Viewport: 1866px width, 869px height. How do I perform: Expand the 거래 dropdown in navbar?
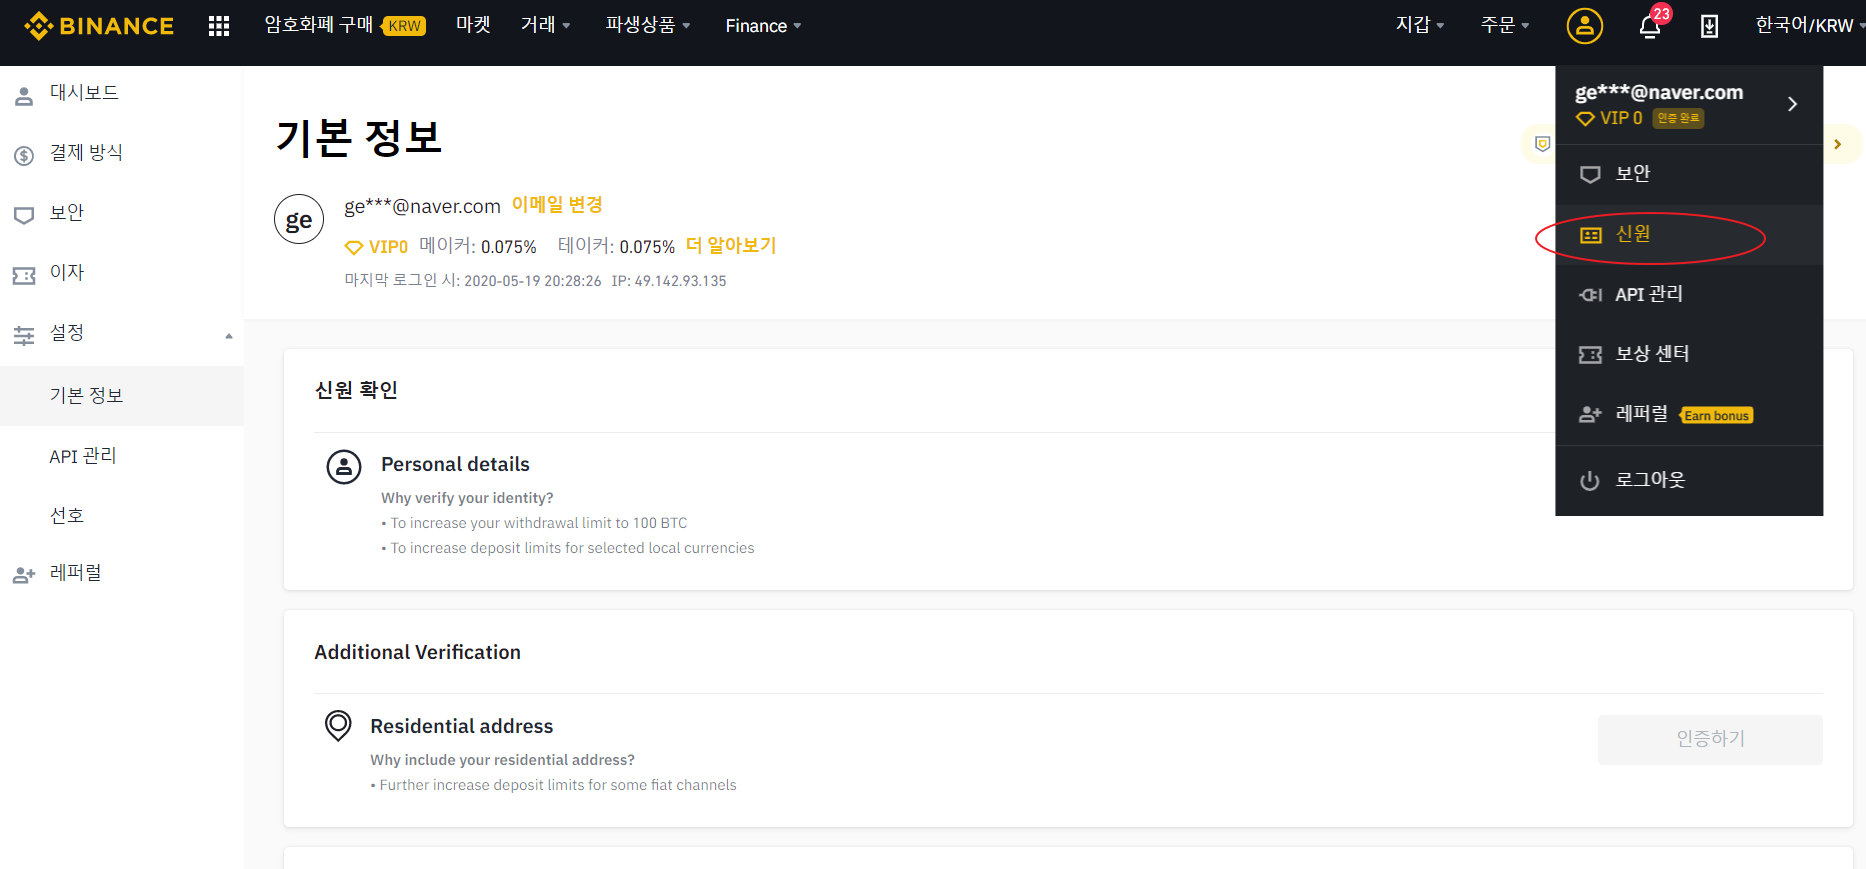546,25
